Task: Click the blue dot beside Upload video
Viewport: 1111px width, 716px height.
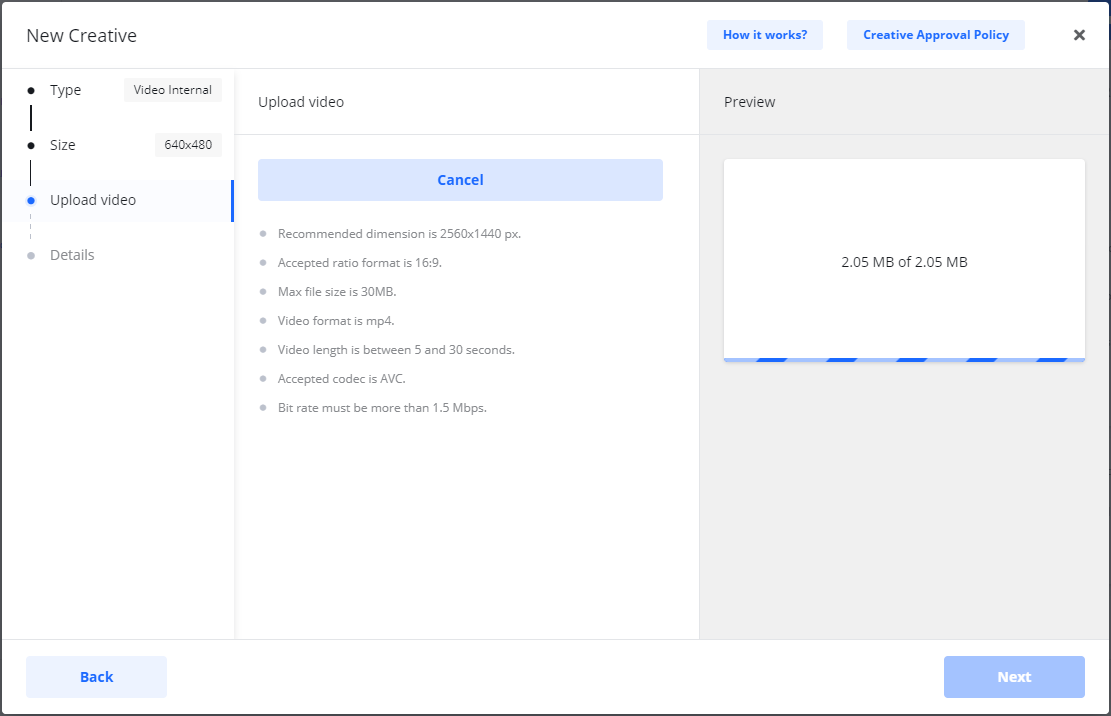Action: coord(31,200)
